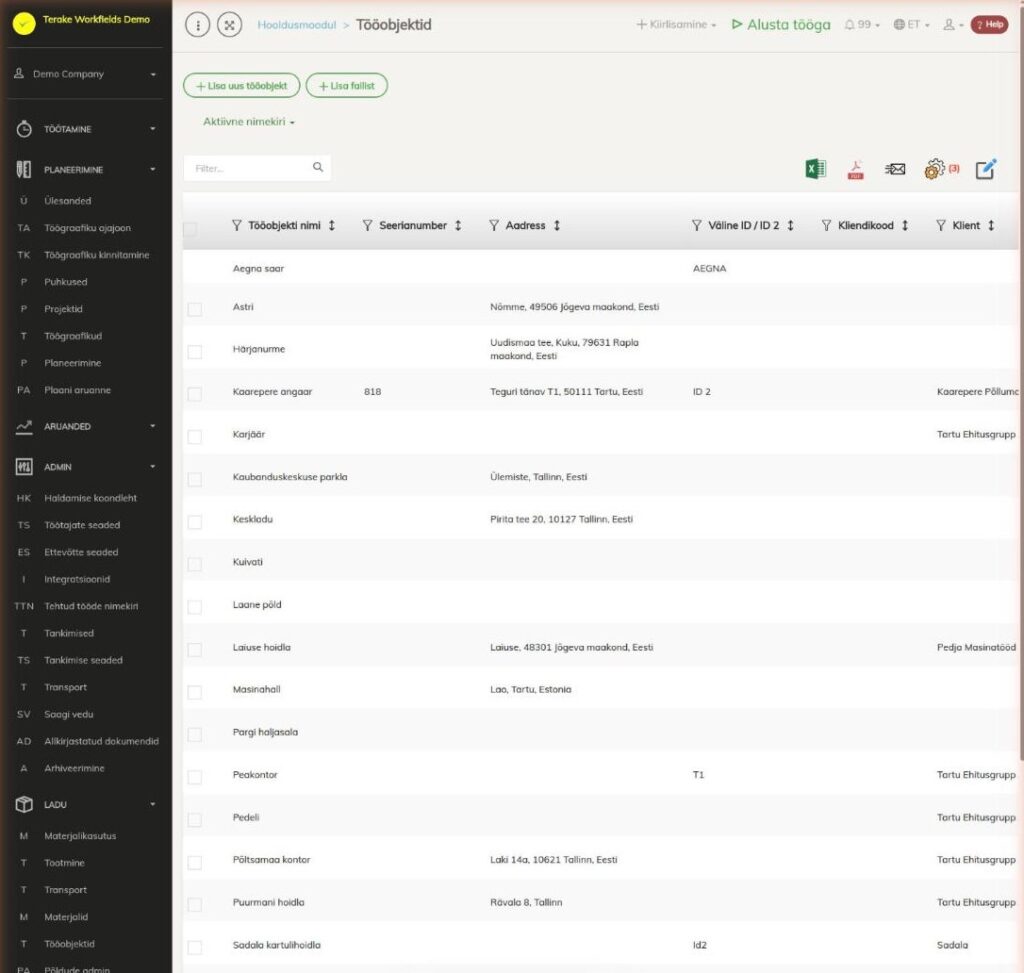
Task: Open the column settings gear icon
Action: coord(935,169)
